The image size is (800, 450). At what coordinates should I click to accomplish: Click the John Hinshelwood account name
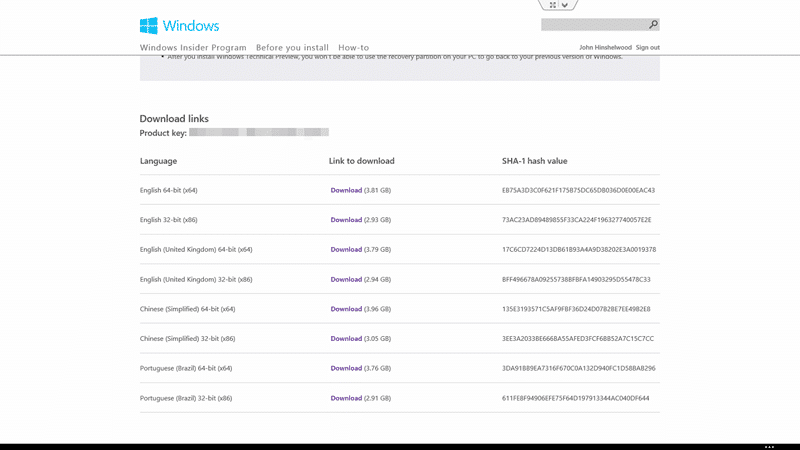605,47
